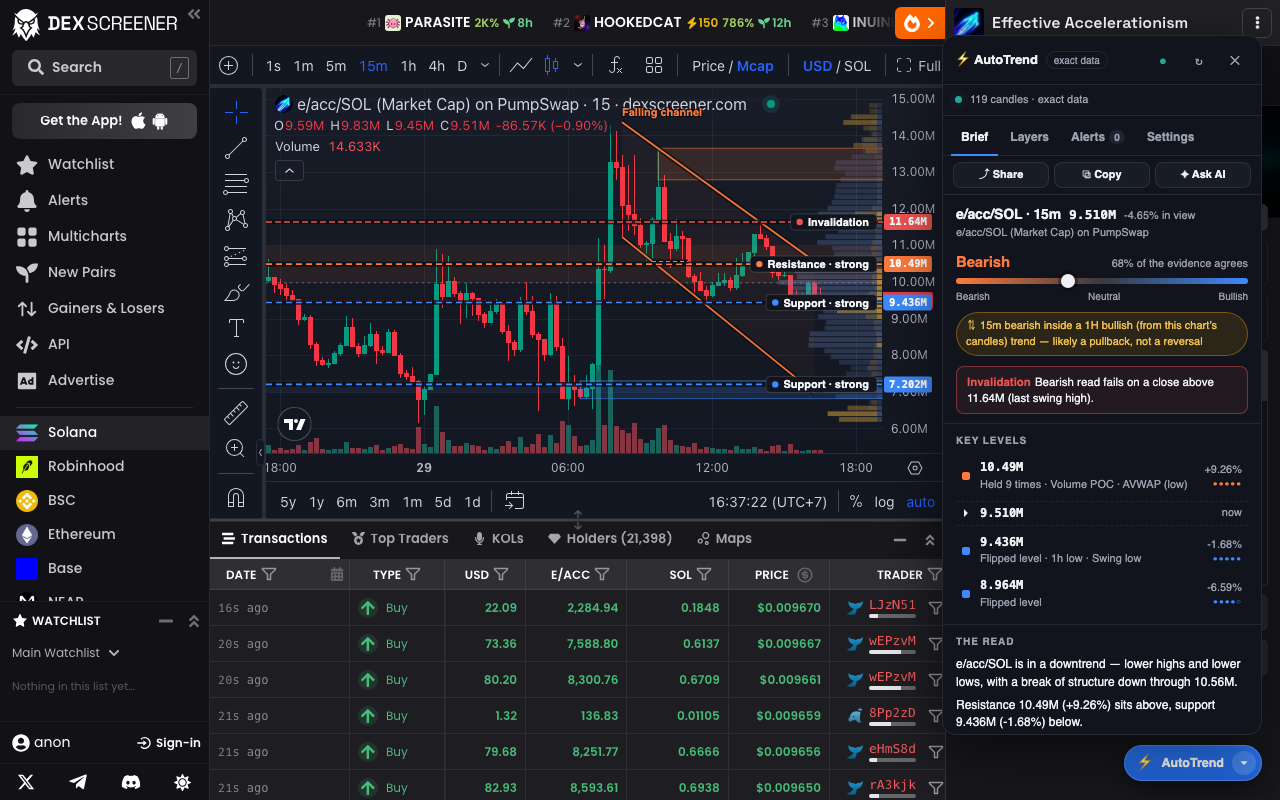The height and width of the screenshot is (800, 1280).
Task: Toggle the light/dark theme icon
Action: (182, 782)
